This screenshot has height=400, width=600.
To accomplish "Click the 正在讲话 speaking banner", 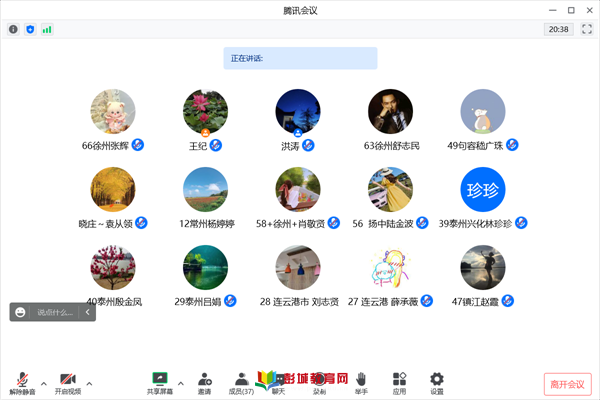I will pyautogui.click(x=300, y=58).
